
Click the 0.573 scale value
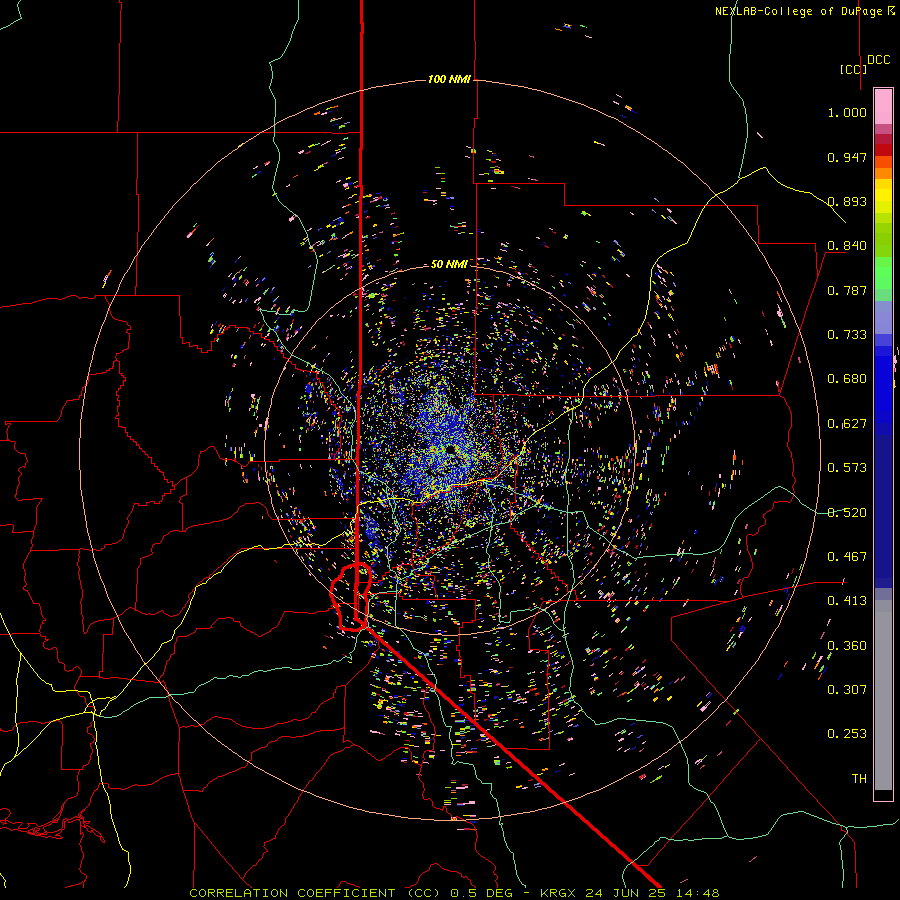point(847,468)
